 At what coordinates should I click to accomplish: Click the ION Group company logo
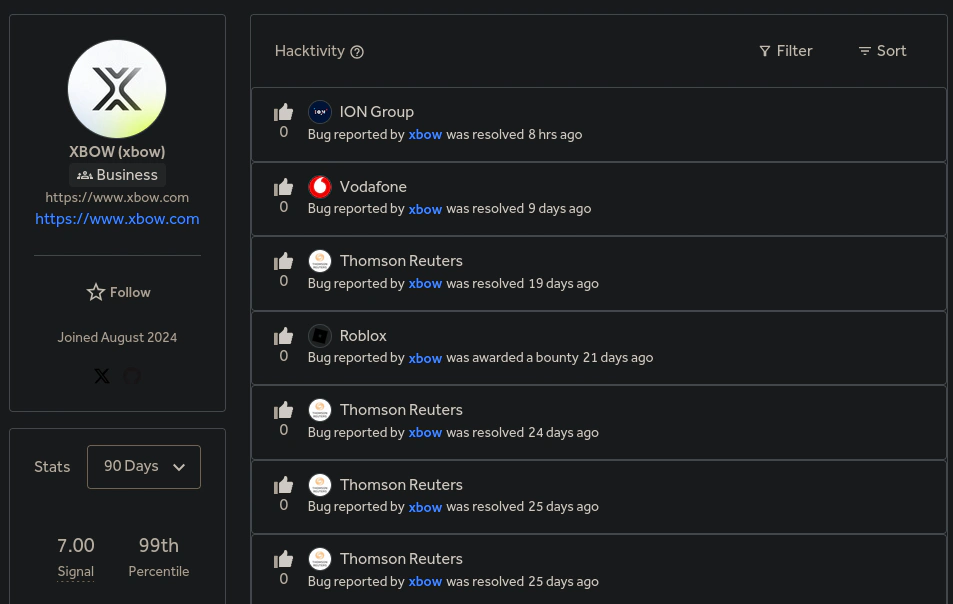point(320,111)
